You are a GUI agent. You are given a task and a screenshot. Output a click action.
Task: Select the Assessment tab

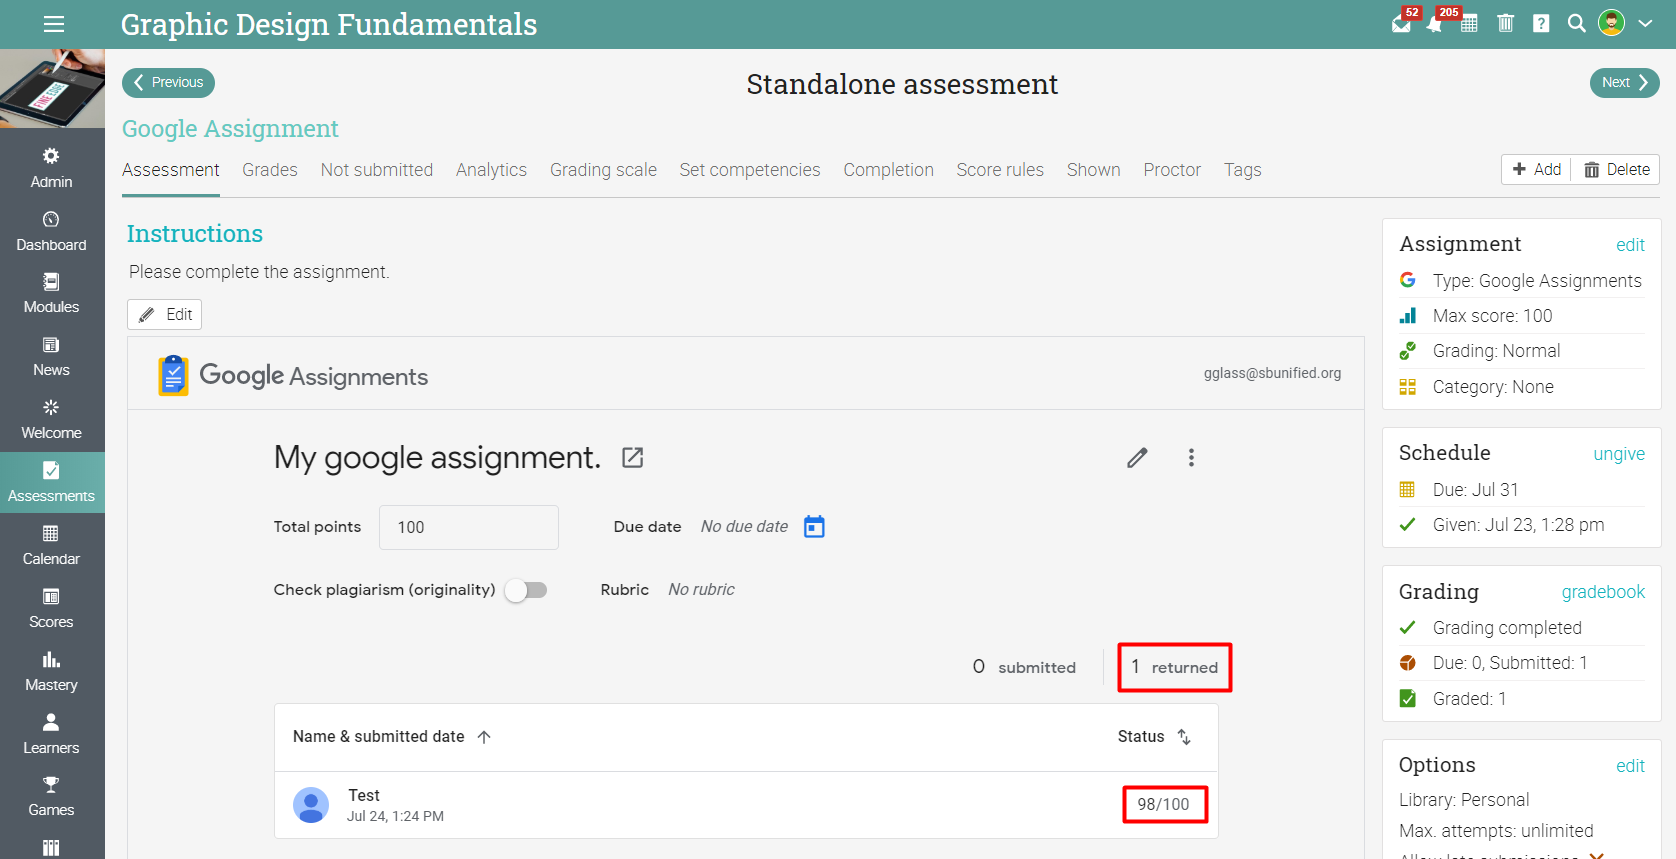tap(171, 170)
